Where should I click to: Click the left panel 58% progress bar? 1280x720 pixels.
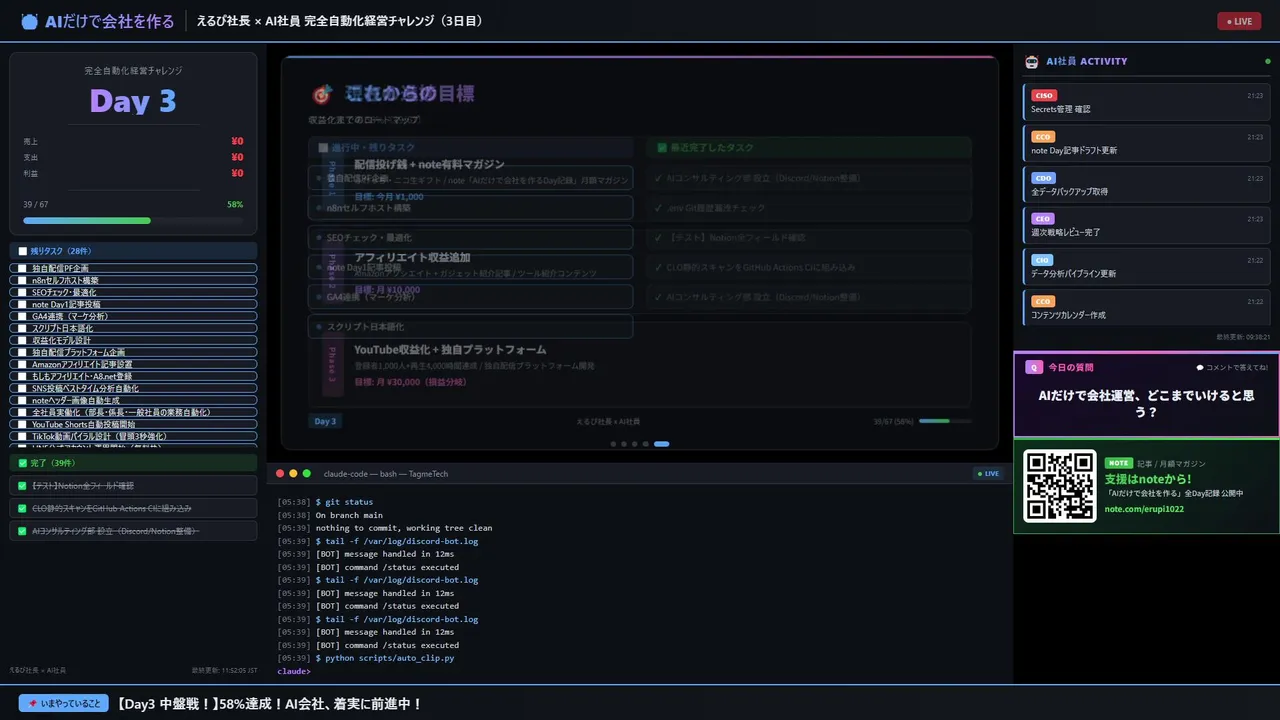click(x=133, y=220)
